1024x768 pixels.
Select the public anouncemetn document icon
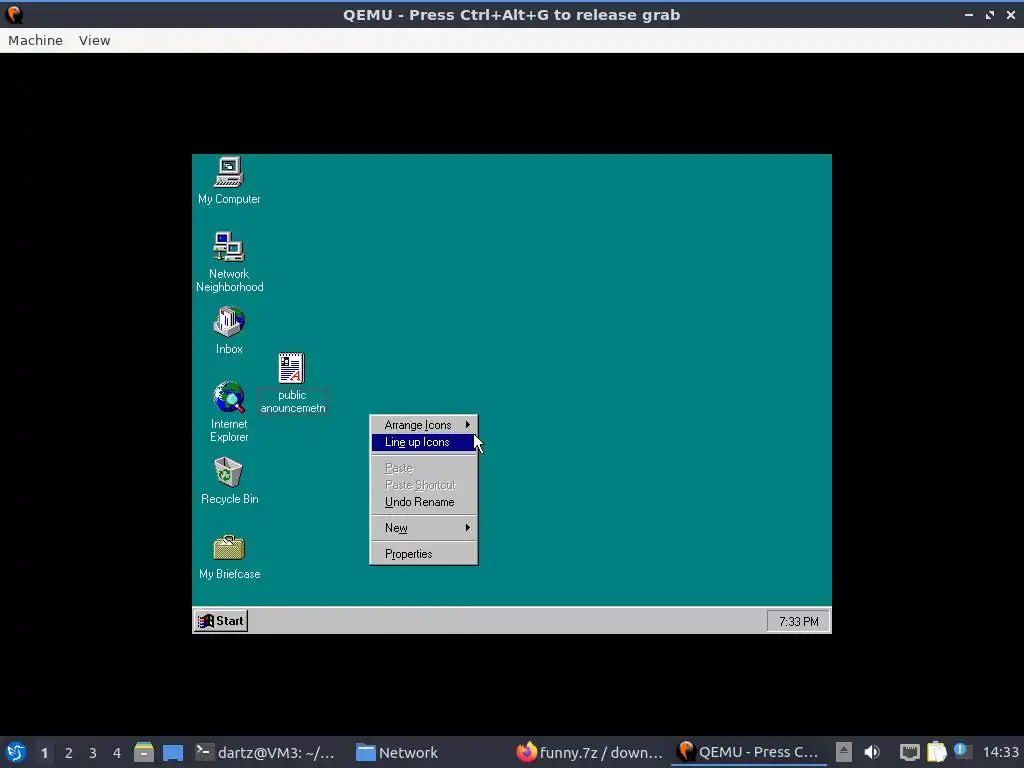pyautogui.click(x=292, y=383)
